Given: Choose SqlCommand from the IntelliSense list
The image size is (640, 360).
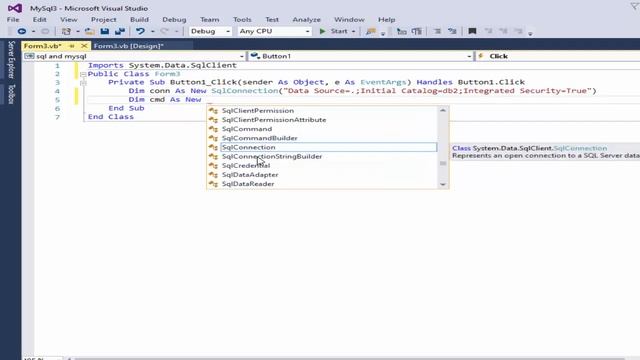Looking at the screenshot, I should coord(247,129).
